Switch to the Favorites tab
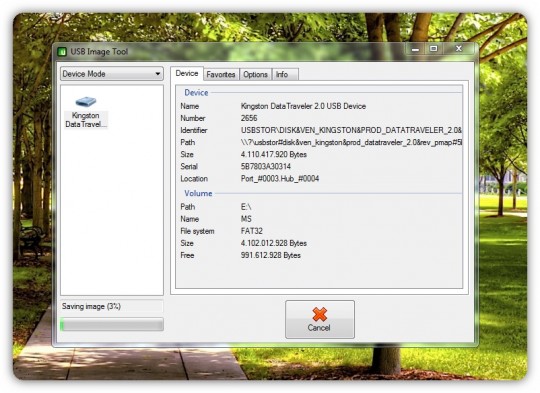This screenshot has width=540, height=393. tap(221, 74)
